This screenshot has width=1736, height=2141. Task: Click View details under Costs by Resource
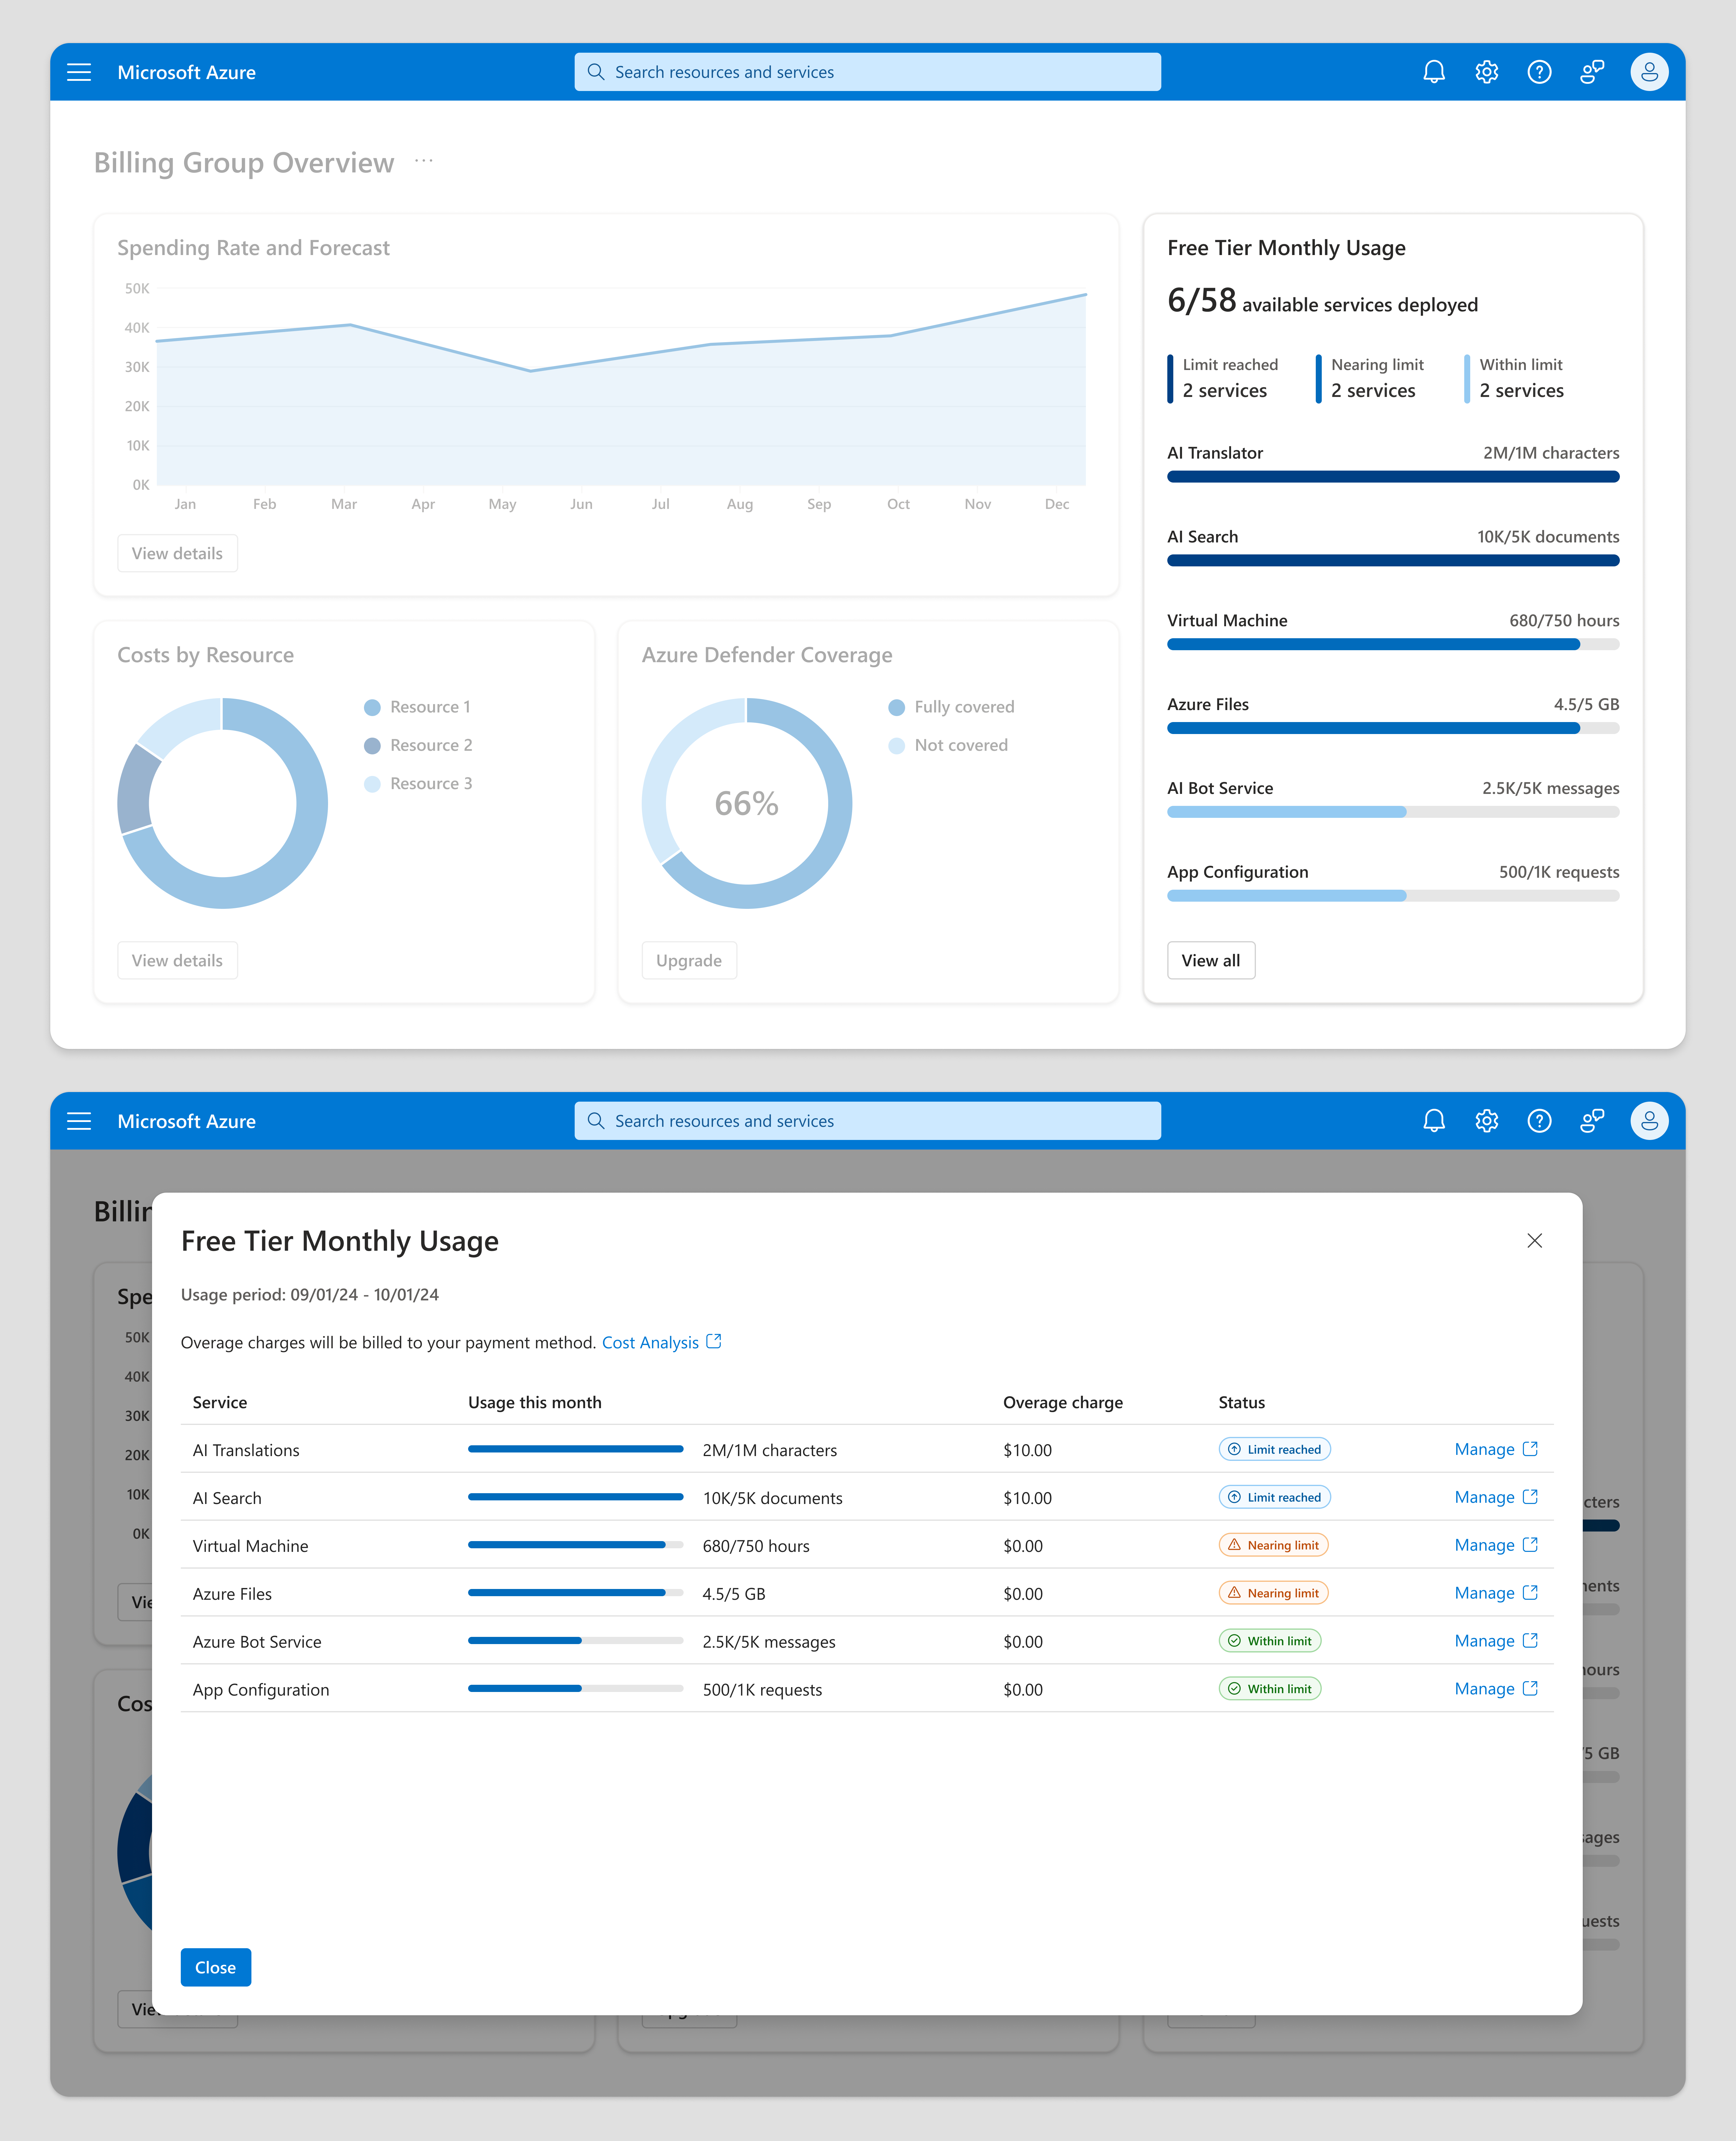177,960
